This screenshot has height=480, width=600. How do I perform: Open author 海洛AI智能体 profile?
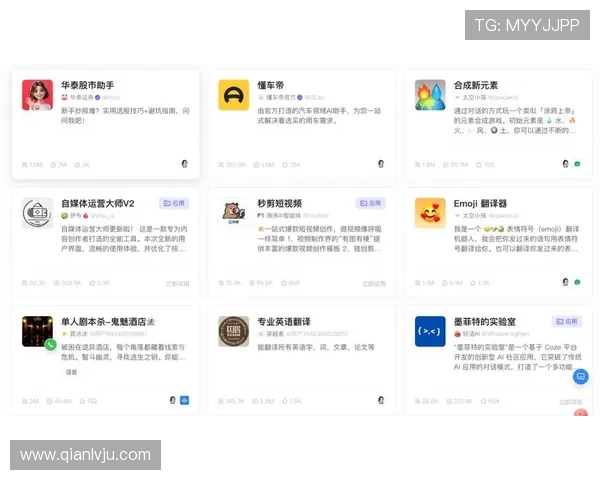coord(284,216)
